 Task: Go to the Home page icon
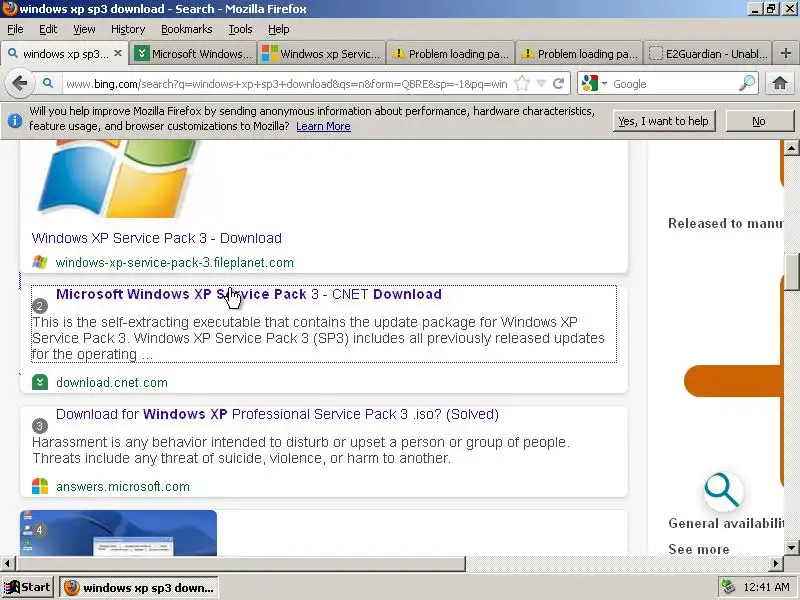(780, 83)
